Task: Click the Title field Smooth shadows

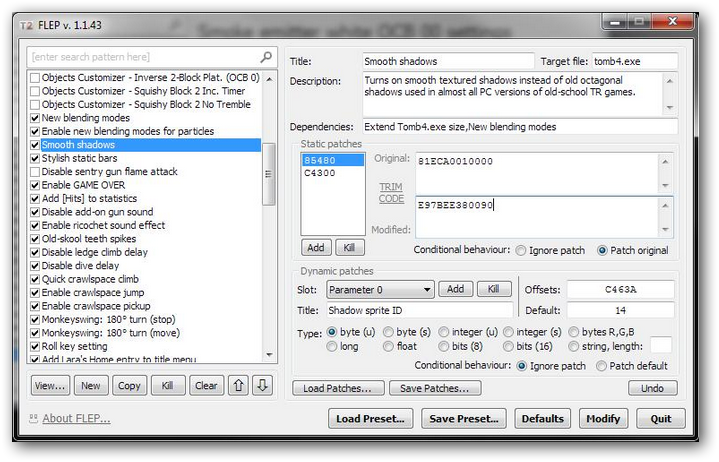Action: pyautogui.click(x=448, y=61)
